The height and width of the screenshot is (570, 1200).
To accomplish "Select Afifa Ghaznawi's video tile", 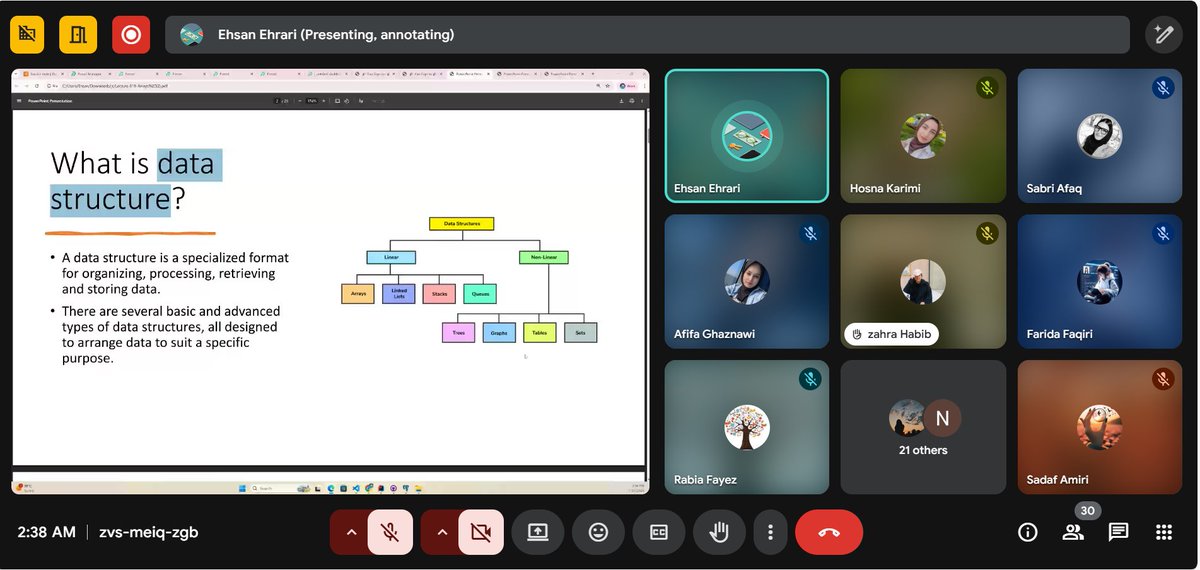I will 747,282.
